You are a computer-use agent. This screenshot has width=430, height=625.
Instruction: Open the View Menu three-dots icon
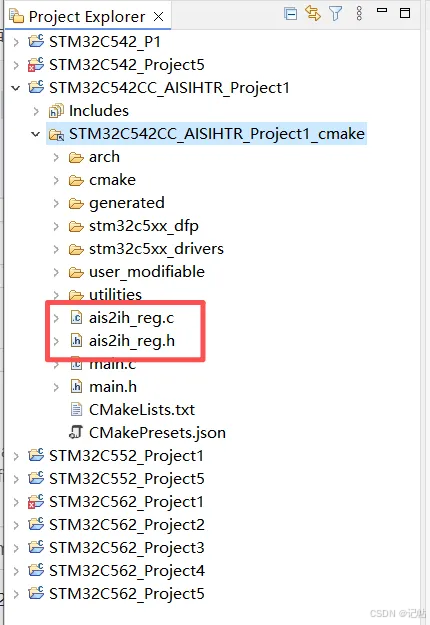tap(359, 14)
